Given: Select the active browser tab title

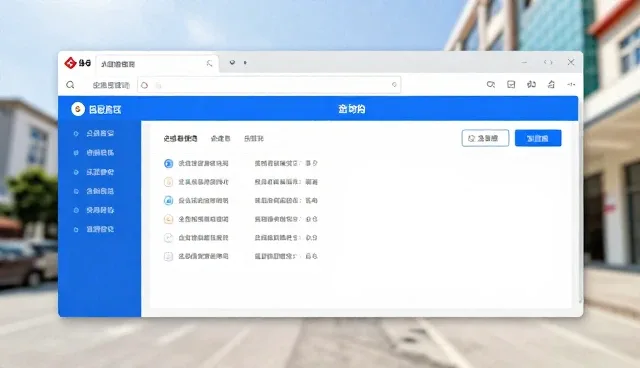Looking at the screenshot, I should tap(118, 64).
